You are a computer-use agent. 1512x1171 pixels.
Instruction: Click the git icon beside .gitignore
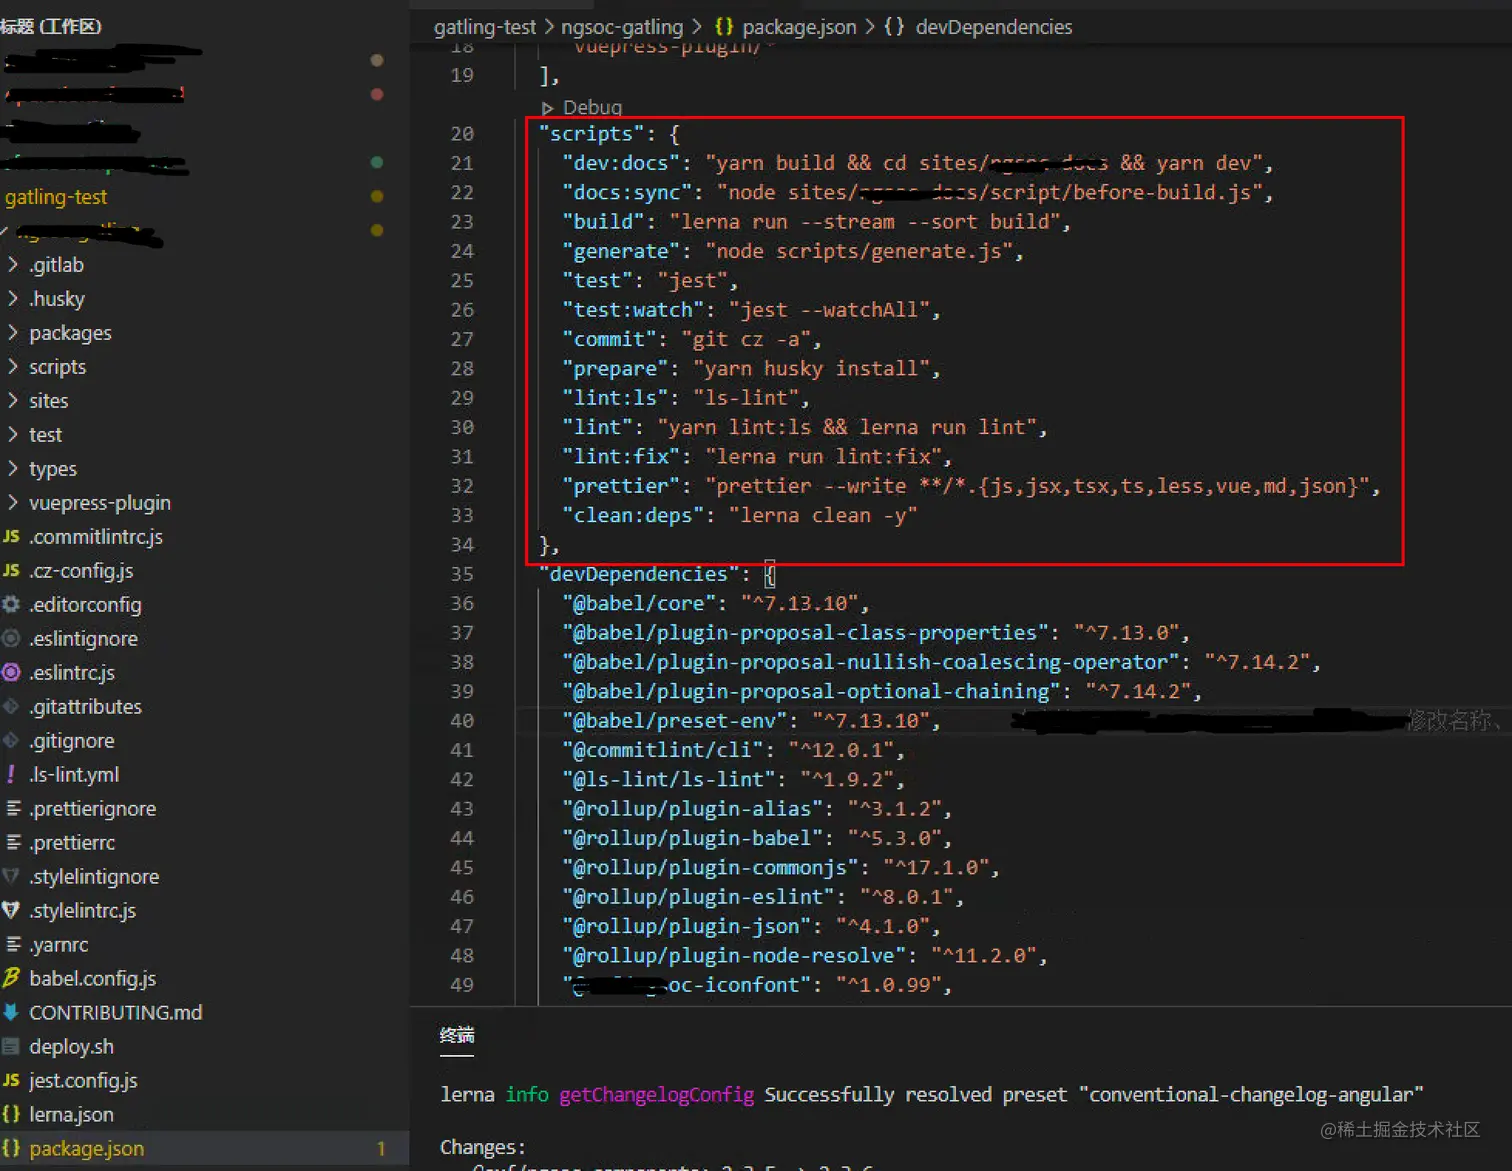pyautogui.click(x=11, y=741)
